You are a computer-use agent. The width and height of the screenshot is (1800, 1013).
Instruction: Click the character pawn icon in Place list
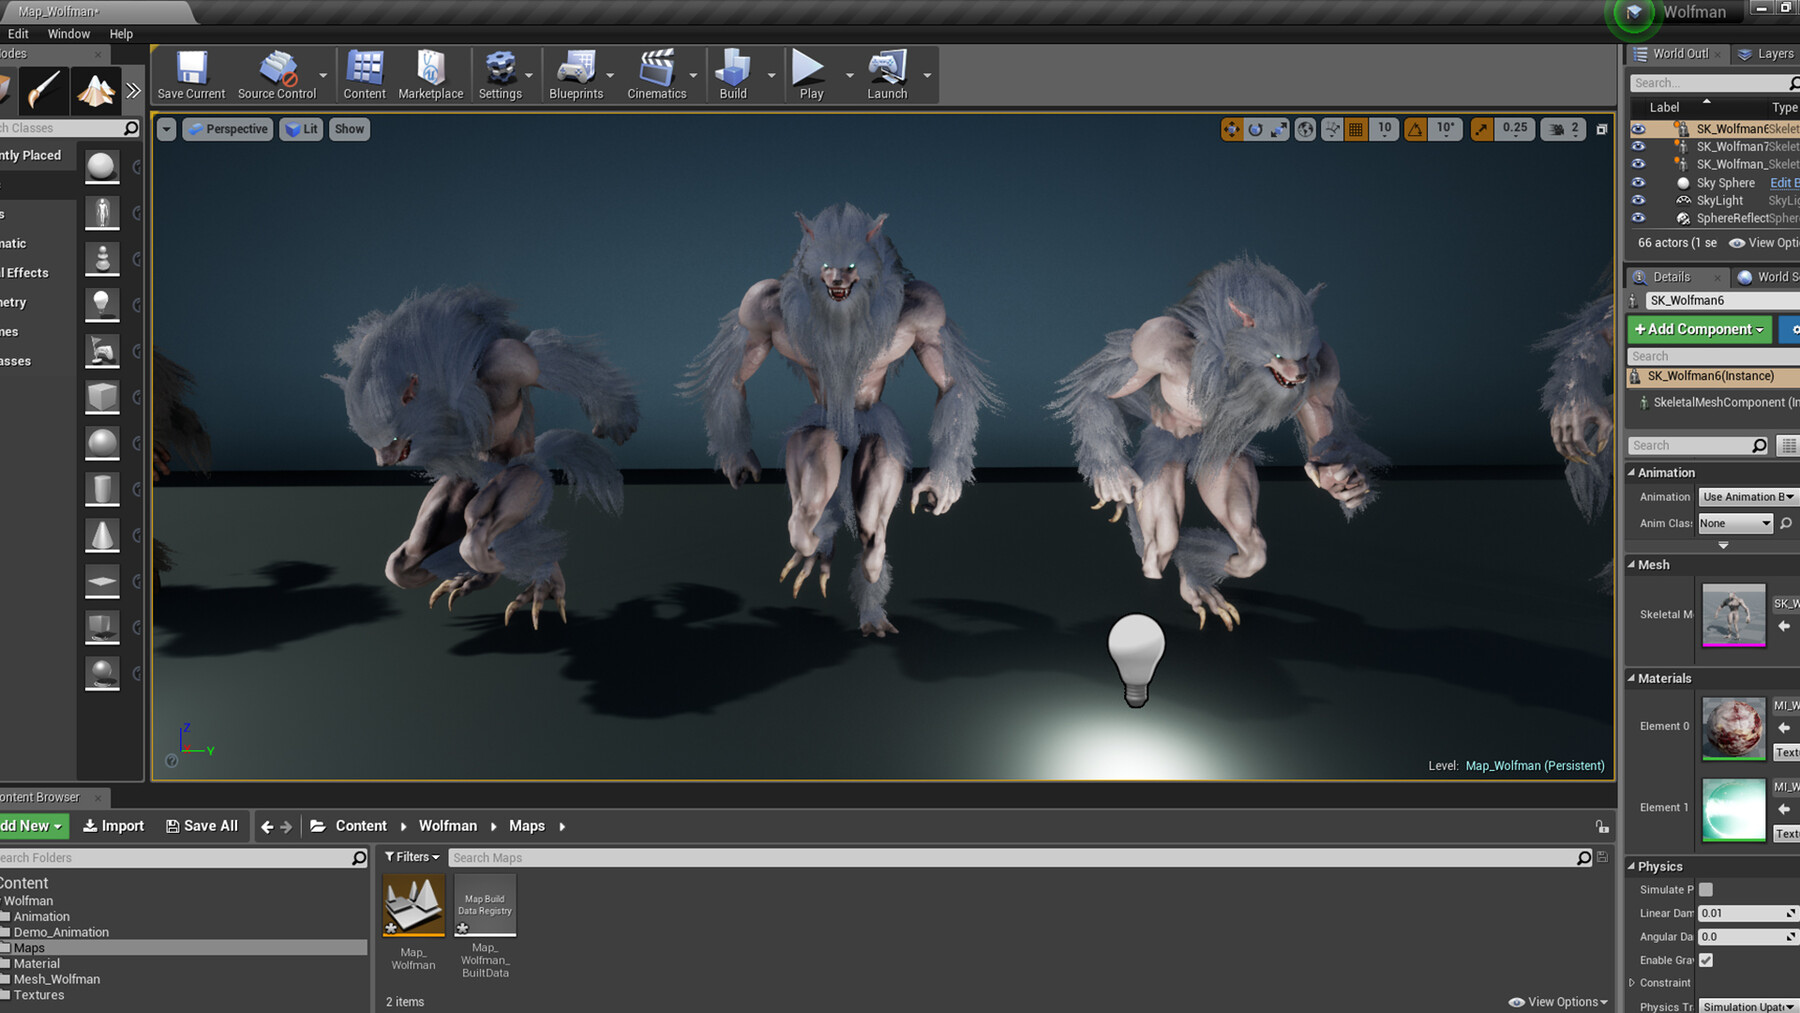coord(102,212)
